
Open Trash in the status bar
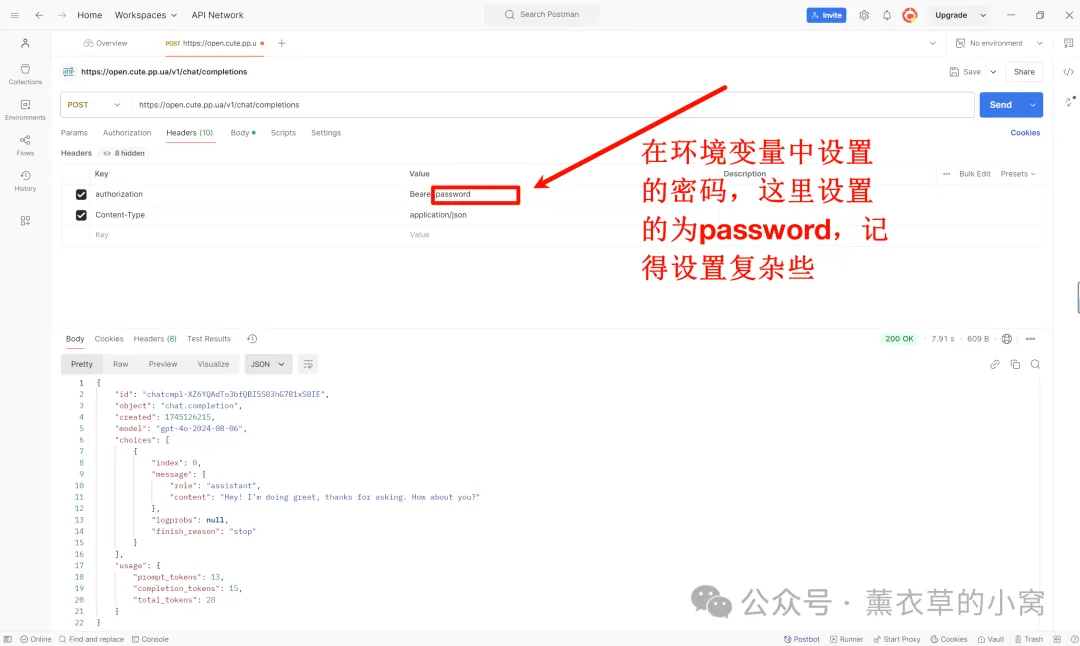click(1028, 639)
